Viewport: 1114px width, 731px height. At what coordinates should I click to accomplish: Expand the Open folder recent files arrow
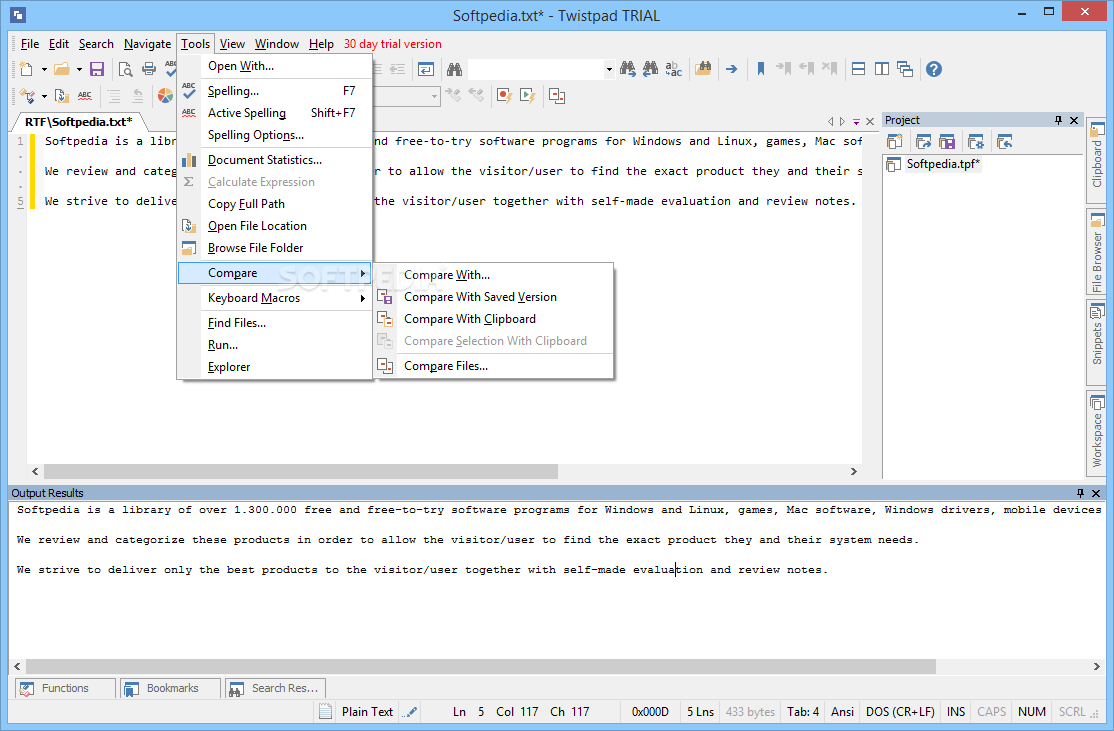click(79, 69)
